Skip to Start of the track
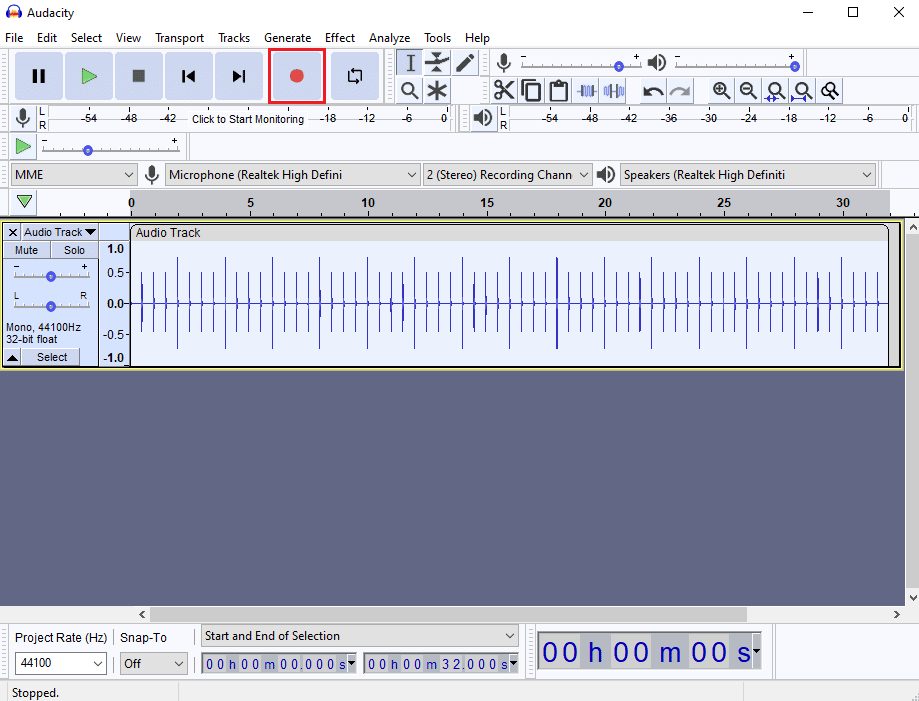Viewport: 919px width, 701px height. [x=189, y=76]
